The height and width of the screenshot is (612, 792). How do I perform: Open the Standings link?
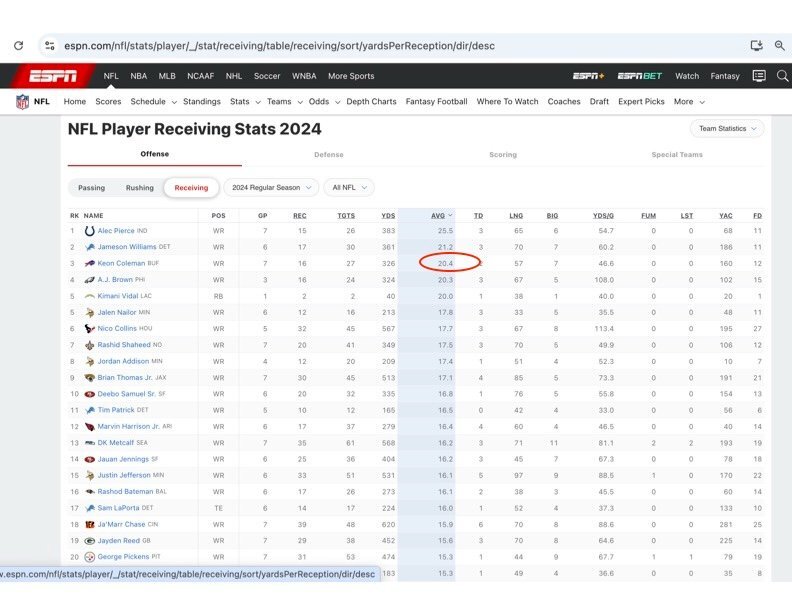point(202,101)
